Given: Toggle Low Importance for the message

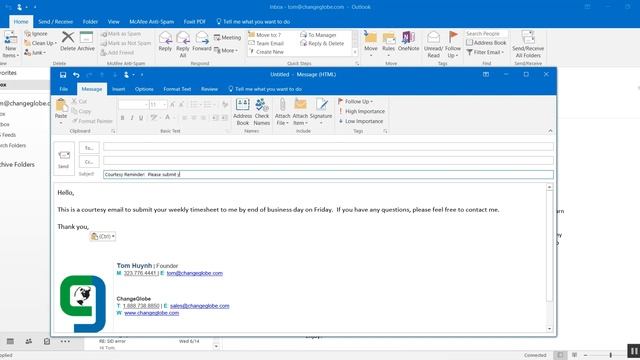Looking at the screenshot, I should pos(360,121).
